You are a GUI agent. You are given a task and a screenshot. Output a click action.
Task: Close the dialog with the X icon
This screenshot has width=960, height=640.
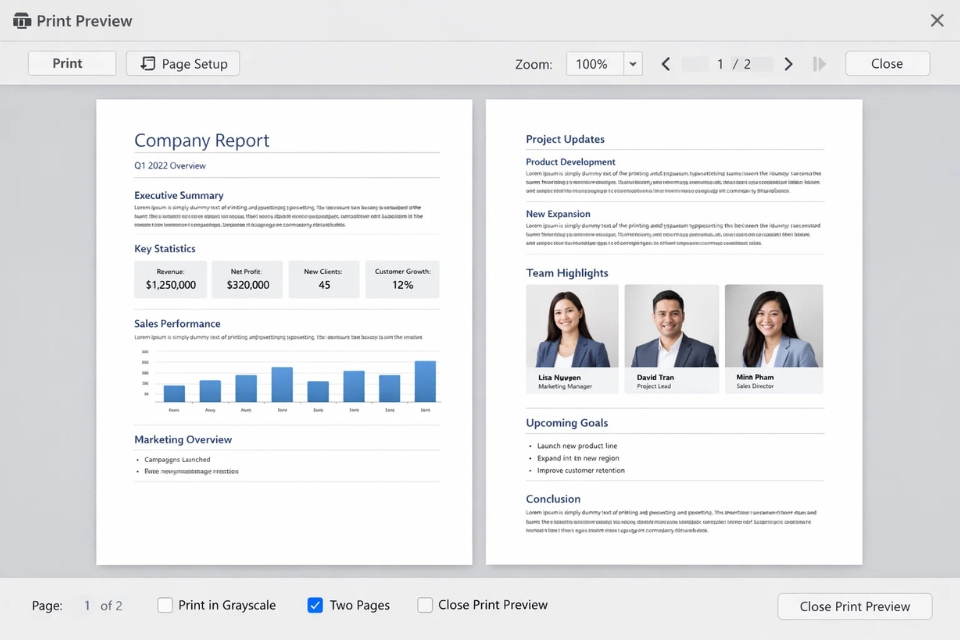coord(937,21)
